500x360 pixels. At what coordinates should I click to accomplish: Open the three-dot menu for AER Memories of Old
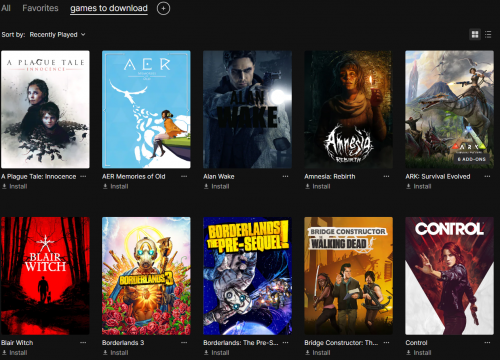(184, 176)
